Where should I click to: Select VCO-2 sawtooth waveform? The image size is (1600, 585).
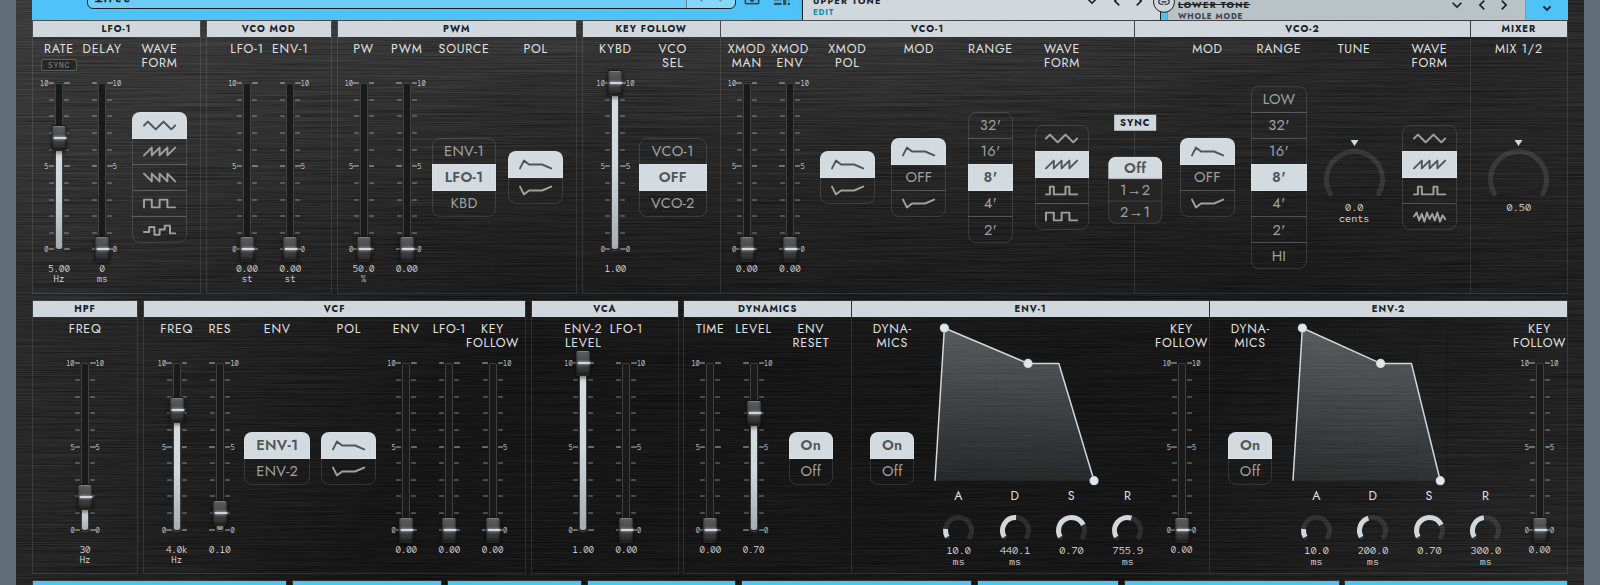(x=1429, y=164)
